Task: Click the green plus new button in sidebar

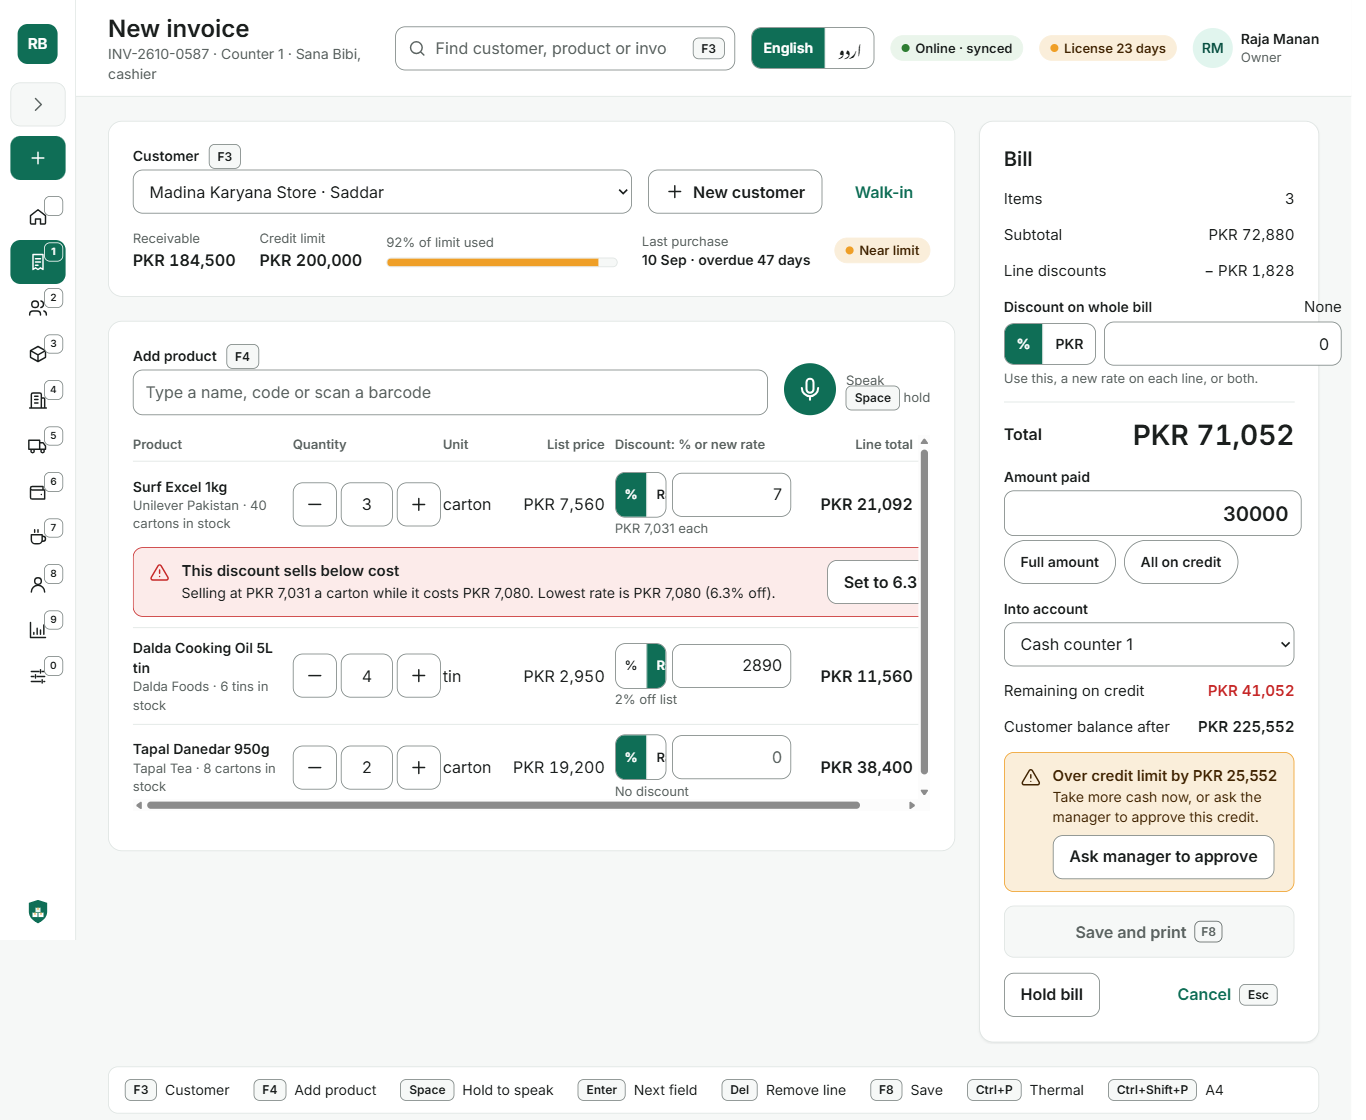Action: pos(38,158)
